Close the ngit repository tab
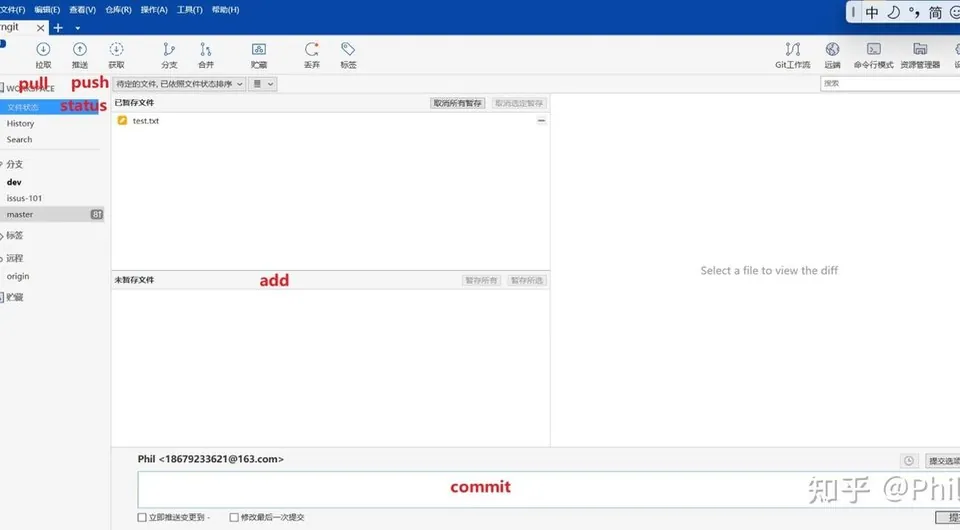Image resolution: width=960 pixels, height=530 pixels. [x=40, y=28]
